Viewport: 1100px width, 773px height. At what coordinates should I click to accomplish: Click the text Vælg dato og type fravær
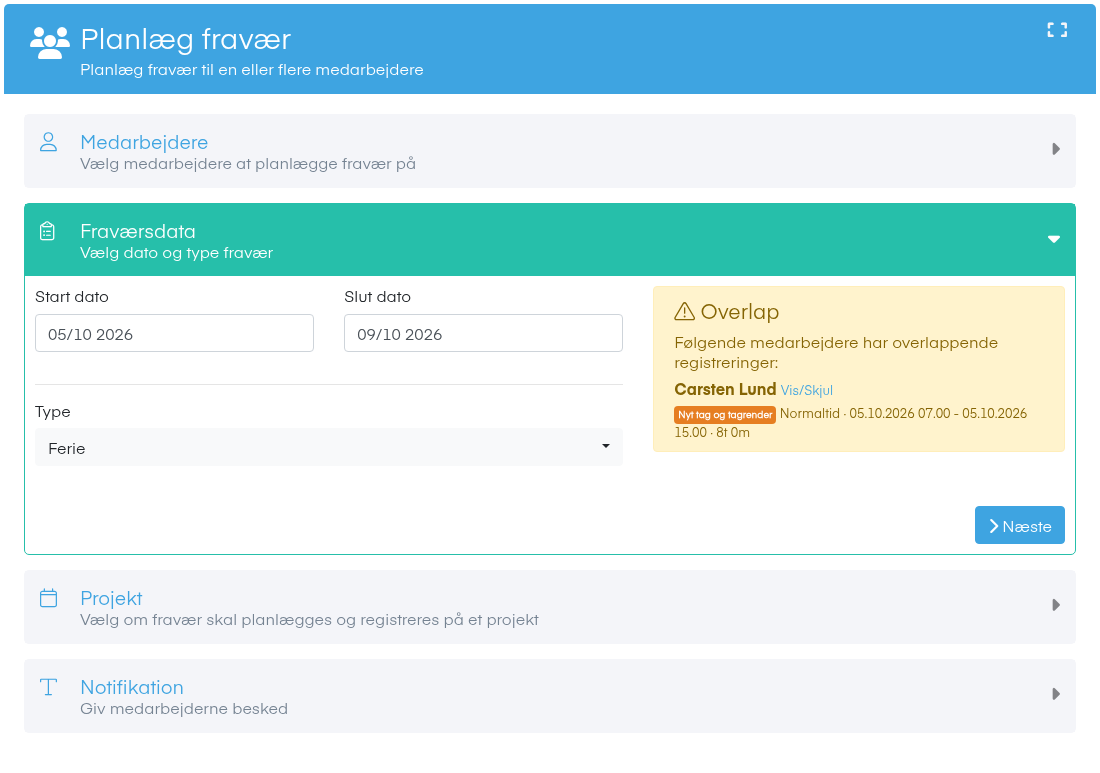[176, 253]
